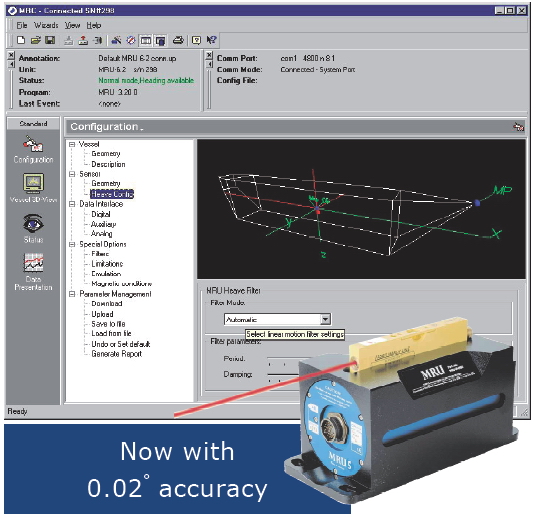The height and width of the screenshot is (518, 539).
Task: Collapse the Annotation info panel arrow
Action: pyautogui.click(x=11, y=64)
